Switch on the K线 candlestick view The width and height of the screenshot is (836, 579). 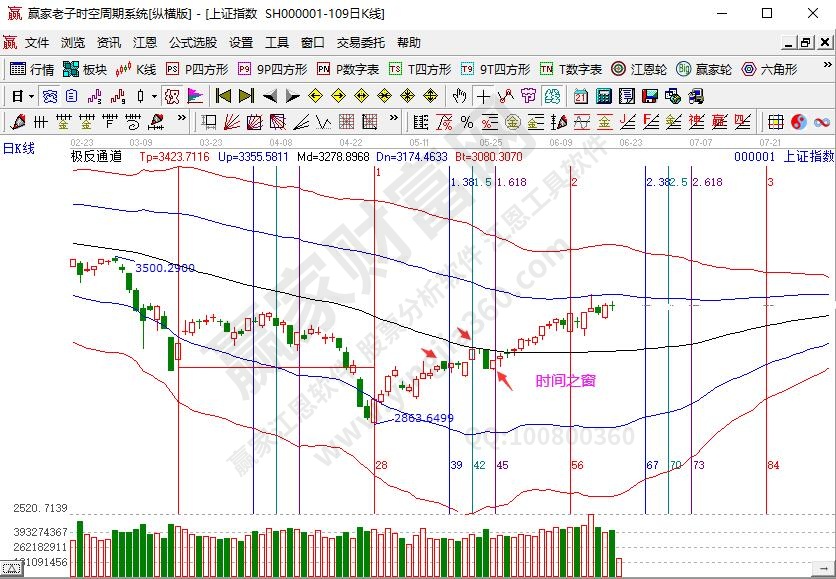click(x=136, y=69)
